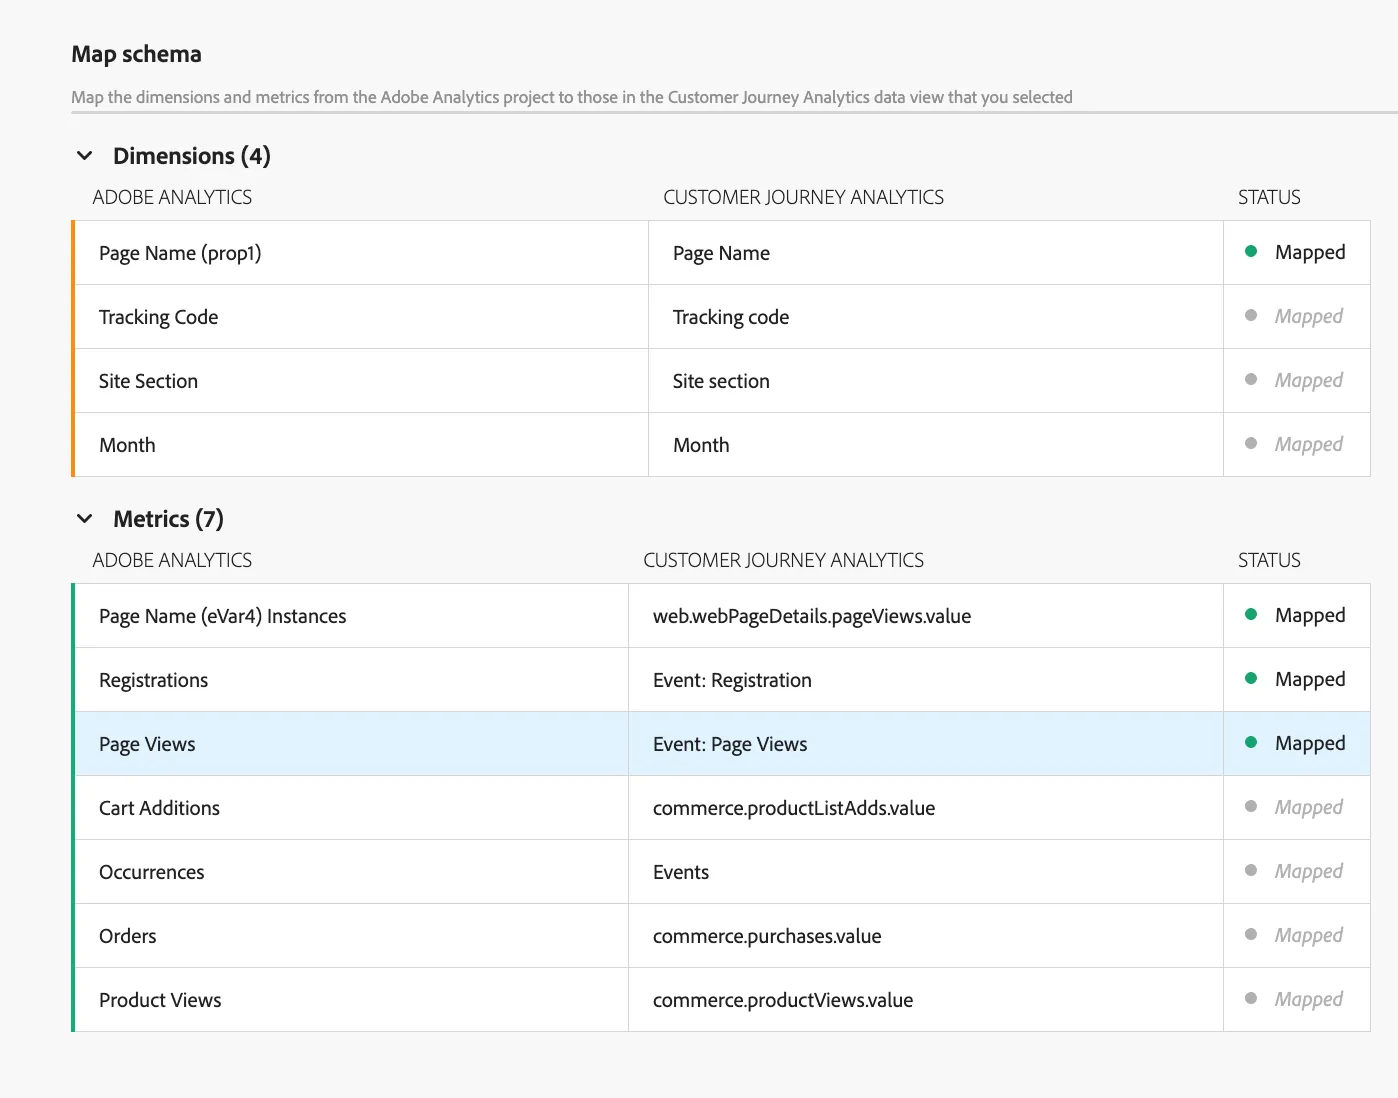The height and width of the screenshot is (1098, 1398).
Task: Click the Metrics (7) section heading
Action: (x=168, y=519)
